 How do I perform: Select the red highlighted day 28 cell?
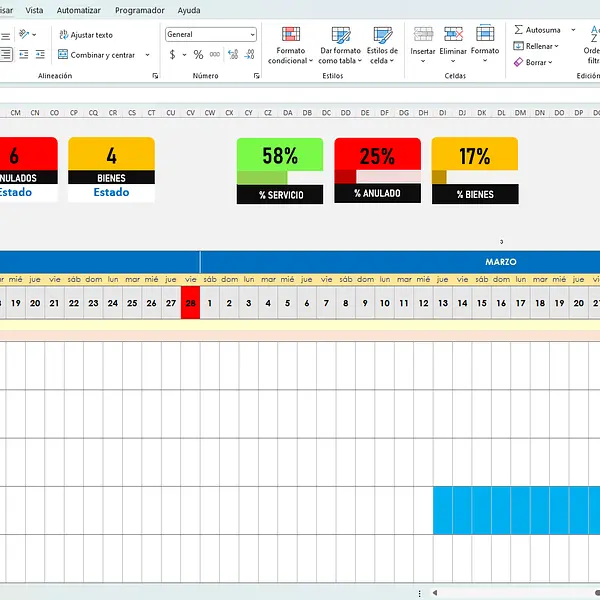190,303
